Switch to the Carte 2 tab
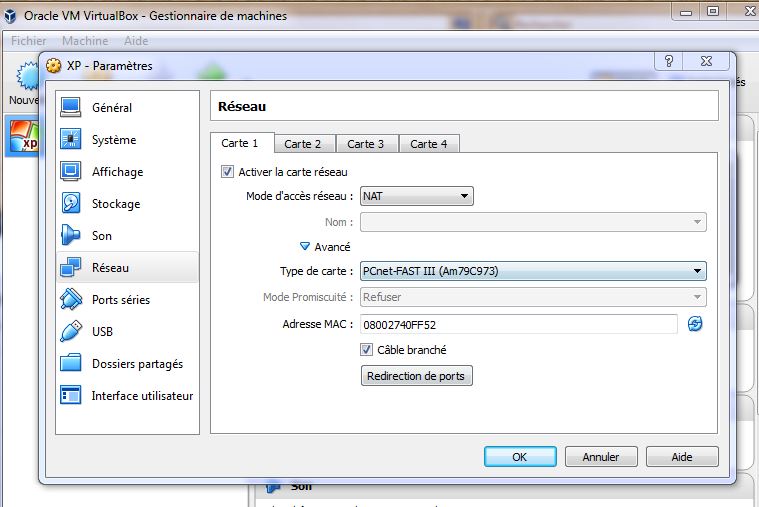The height and width of the screenshot is (507, 759). 304,144
